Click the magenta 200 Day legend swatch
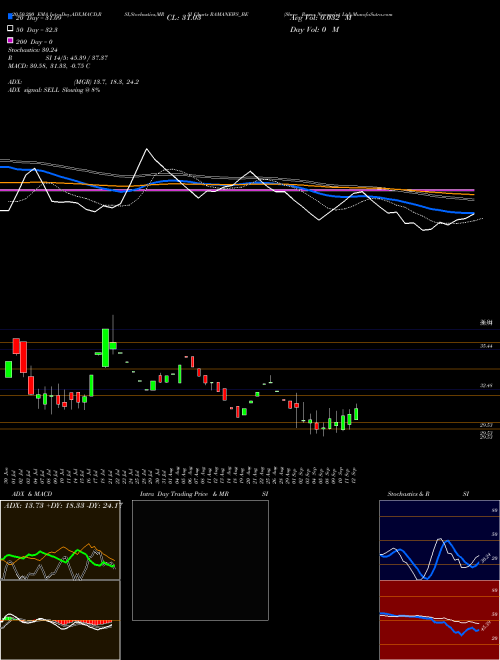 click(x=10, y=41)
